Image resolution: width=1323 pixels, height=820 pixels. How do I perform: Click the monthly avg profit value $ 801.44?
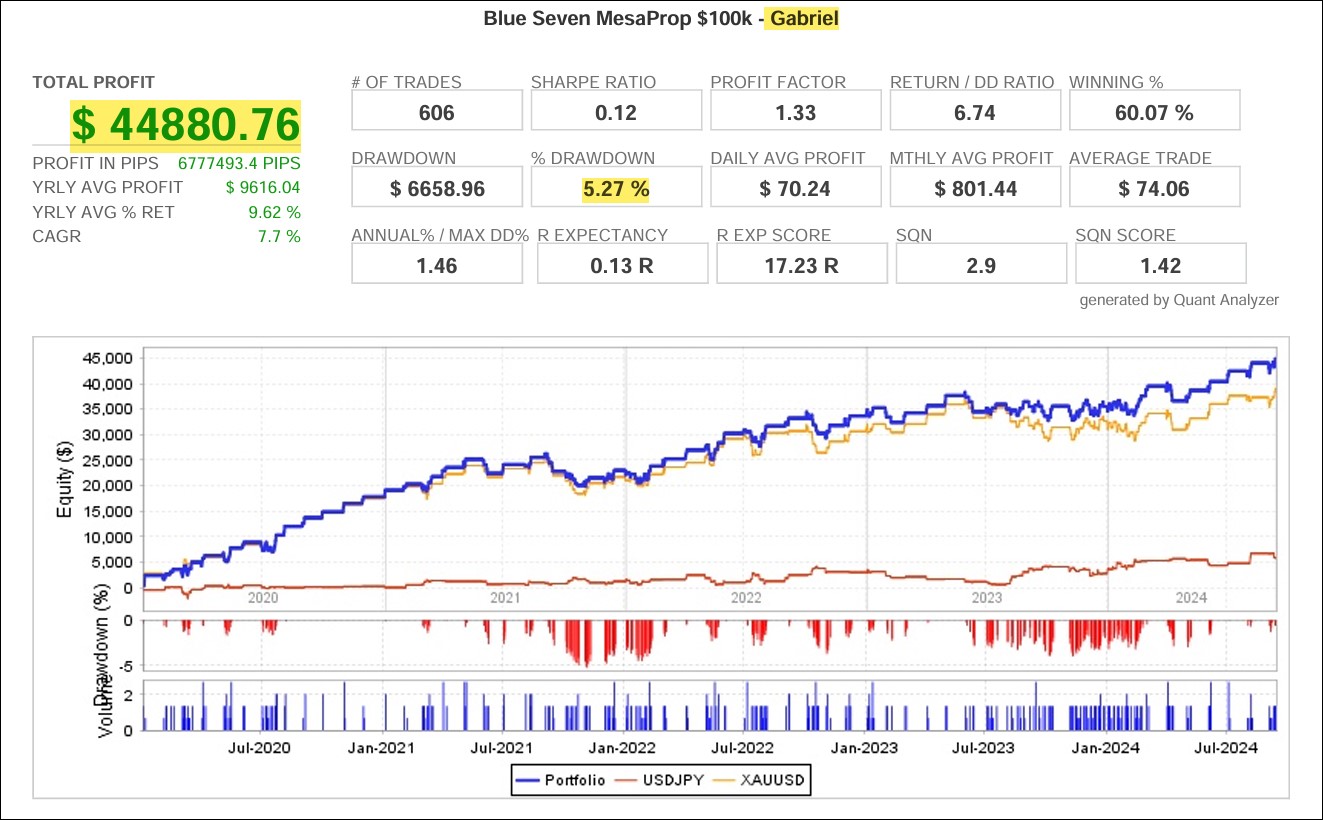click(974, 188)
